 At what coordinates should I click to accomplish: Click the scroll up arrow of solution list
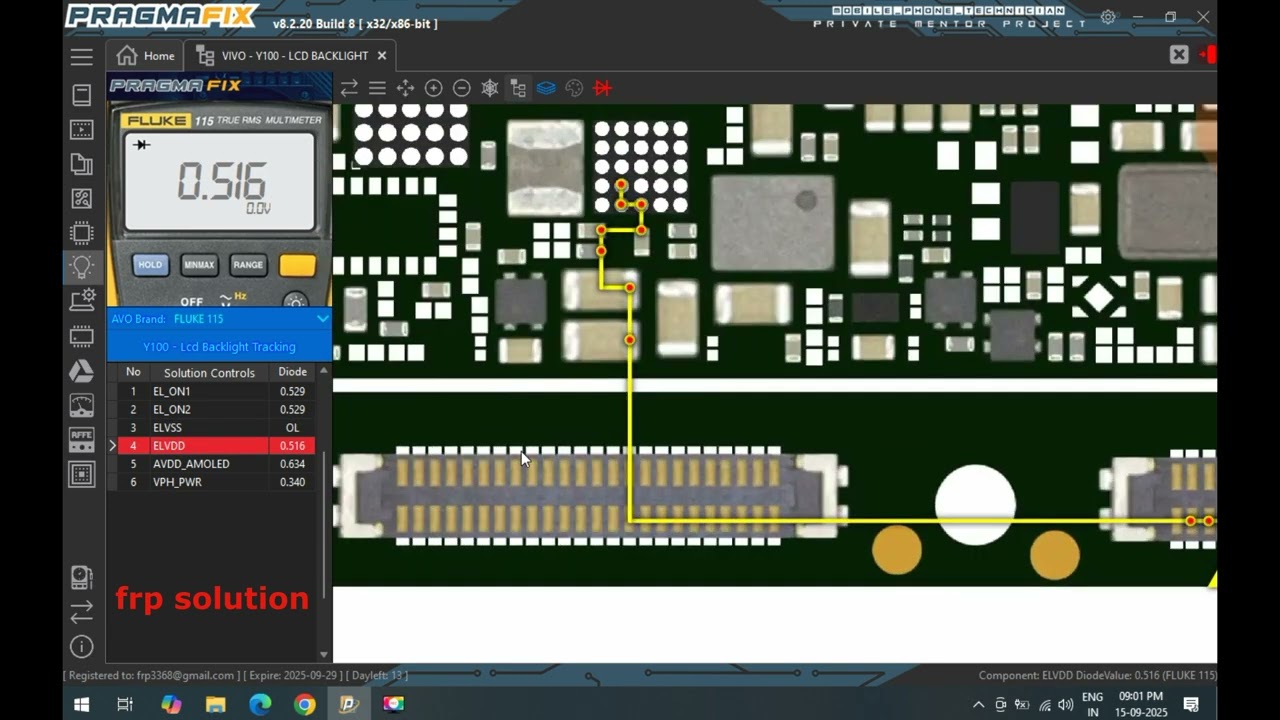point(323,371)
